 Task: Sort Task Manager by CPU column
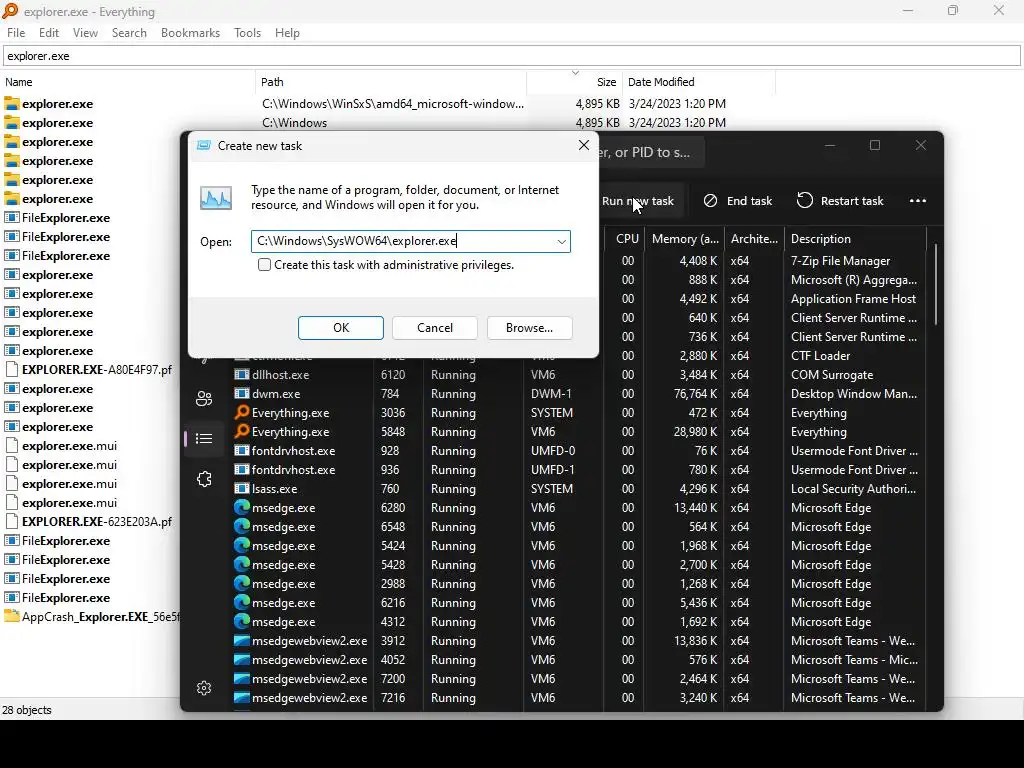[626, 238]
